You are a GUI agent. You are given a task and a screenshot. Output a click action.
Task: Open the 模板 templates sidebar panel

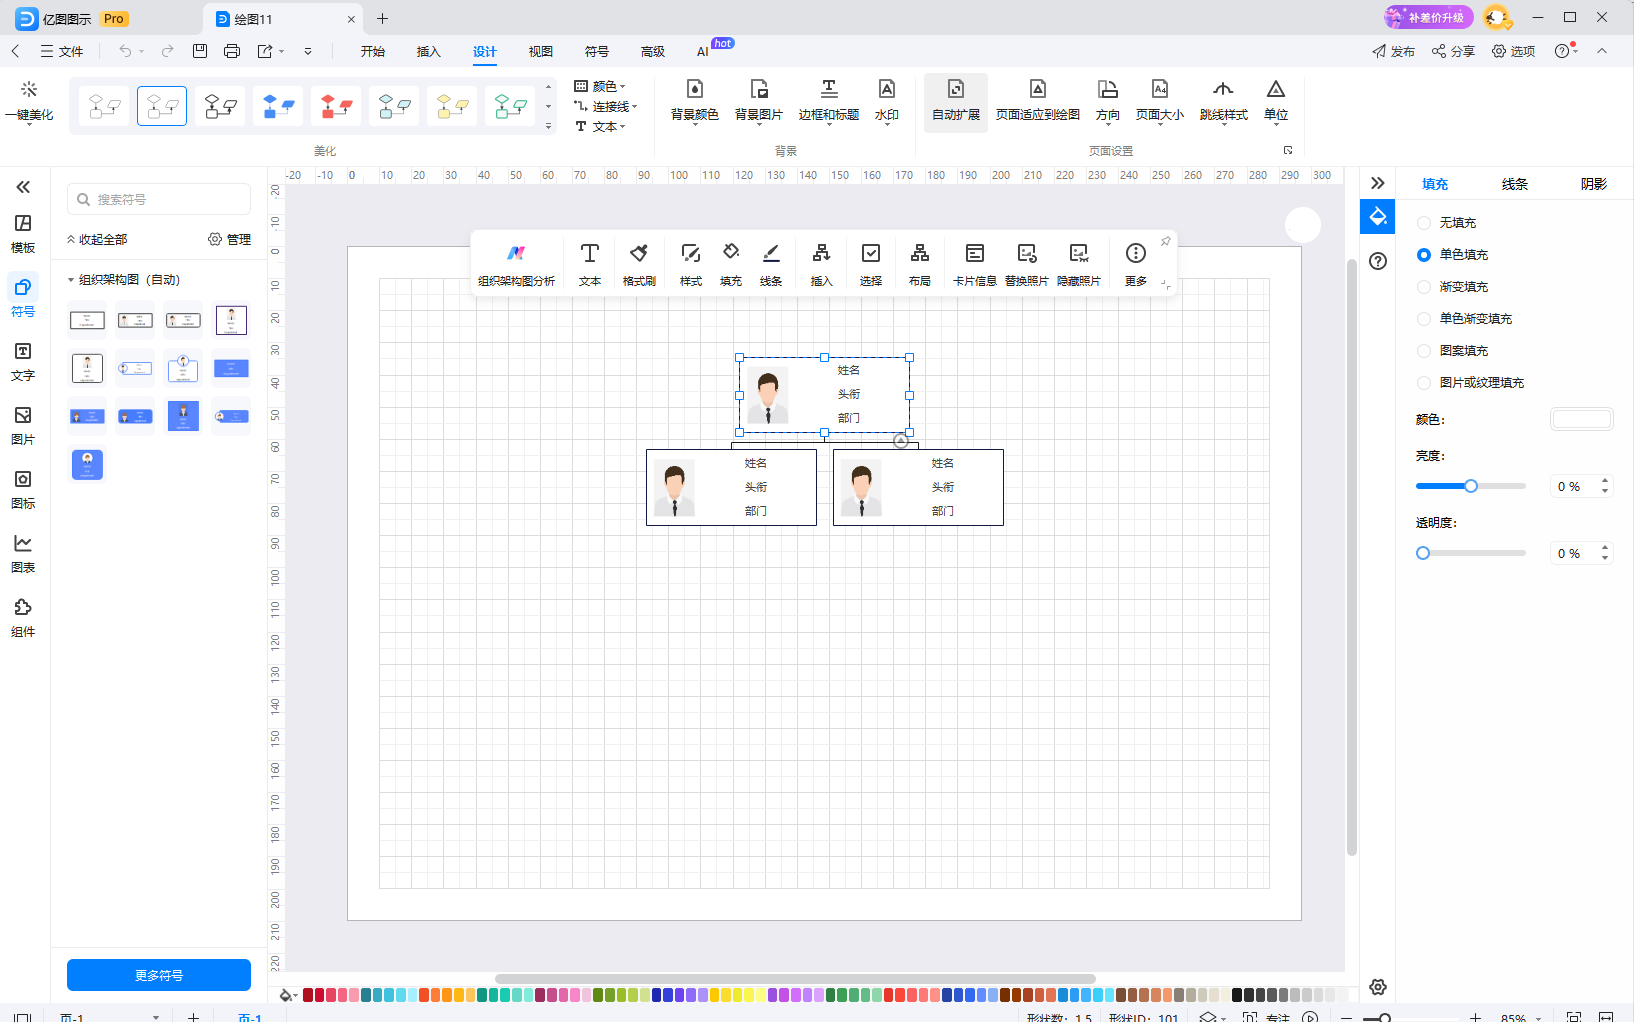[x=23, y=233]
